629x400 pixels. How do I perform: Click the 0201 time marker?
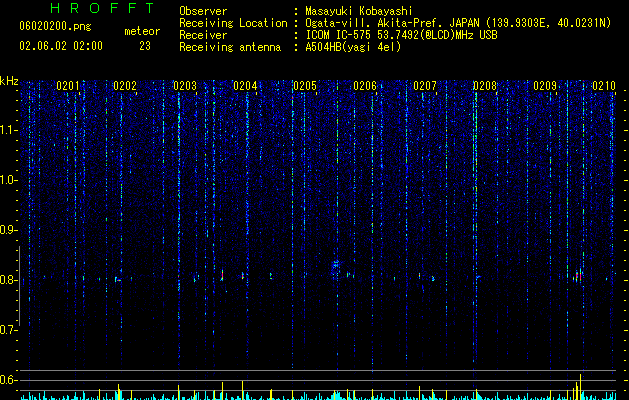68,86
